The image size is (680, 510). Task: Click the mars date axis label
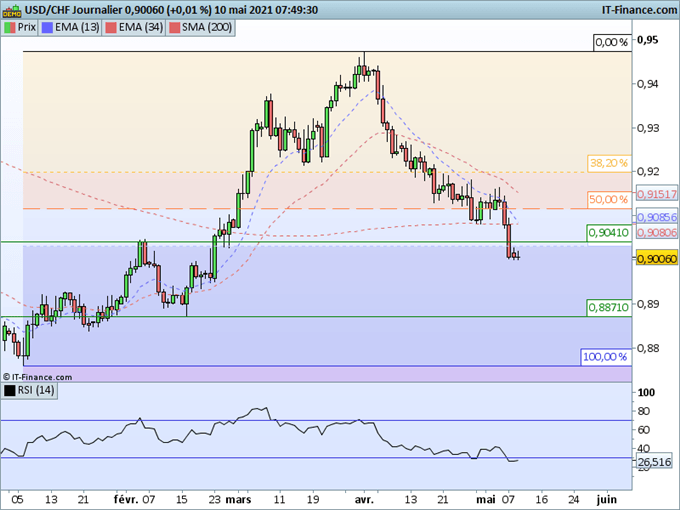point(238,500)
